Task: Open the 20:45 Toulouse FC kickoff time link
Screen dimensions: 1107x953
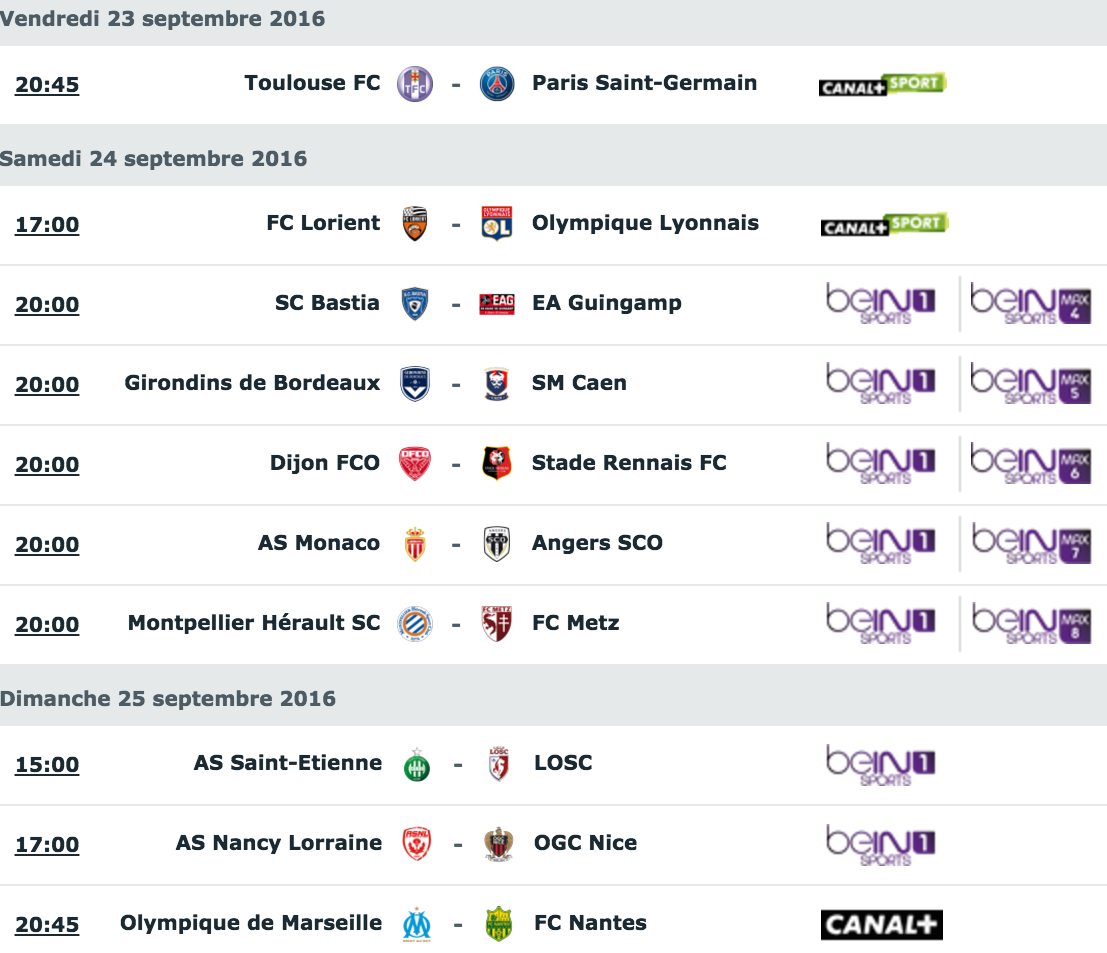Action: click(x=47, y=85)
